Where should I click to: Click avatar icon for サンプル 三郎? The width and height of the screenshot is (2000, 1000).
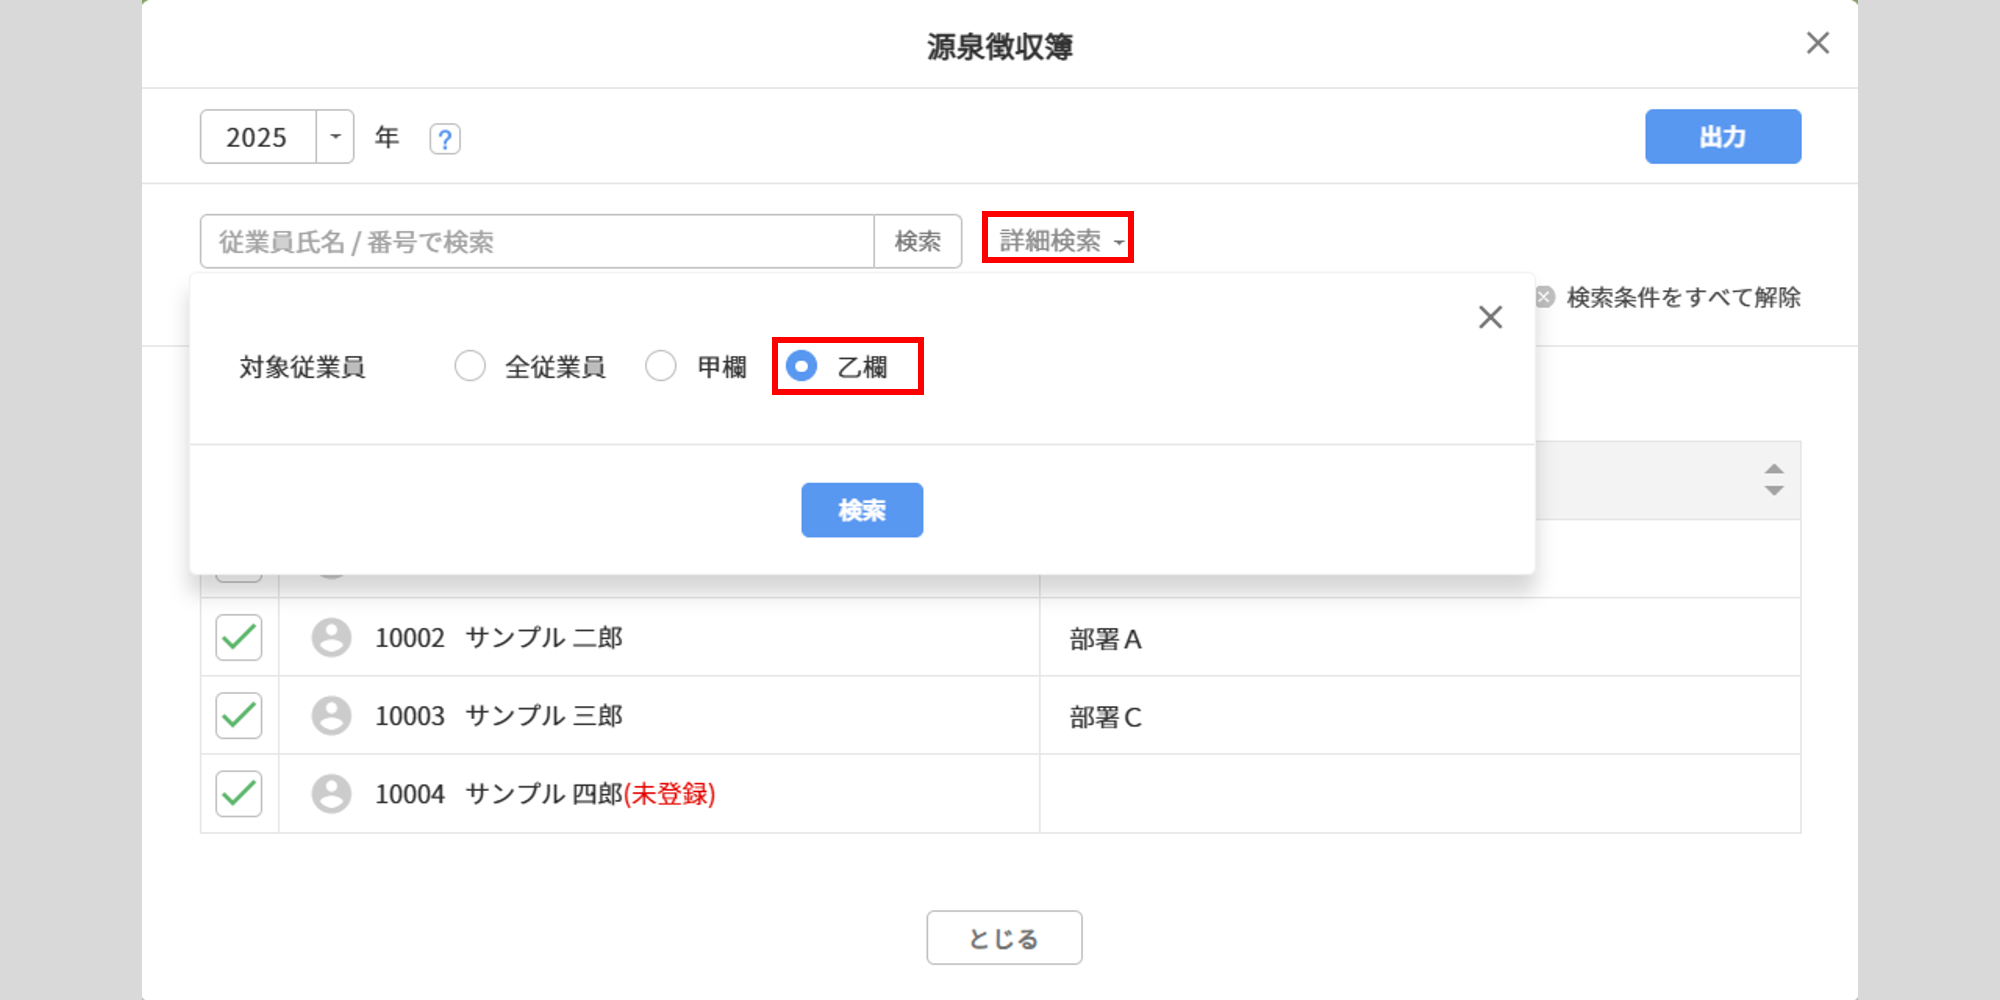(331, 715)
